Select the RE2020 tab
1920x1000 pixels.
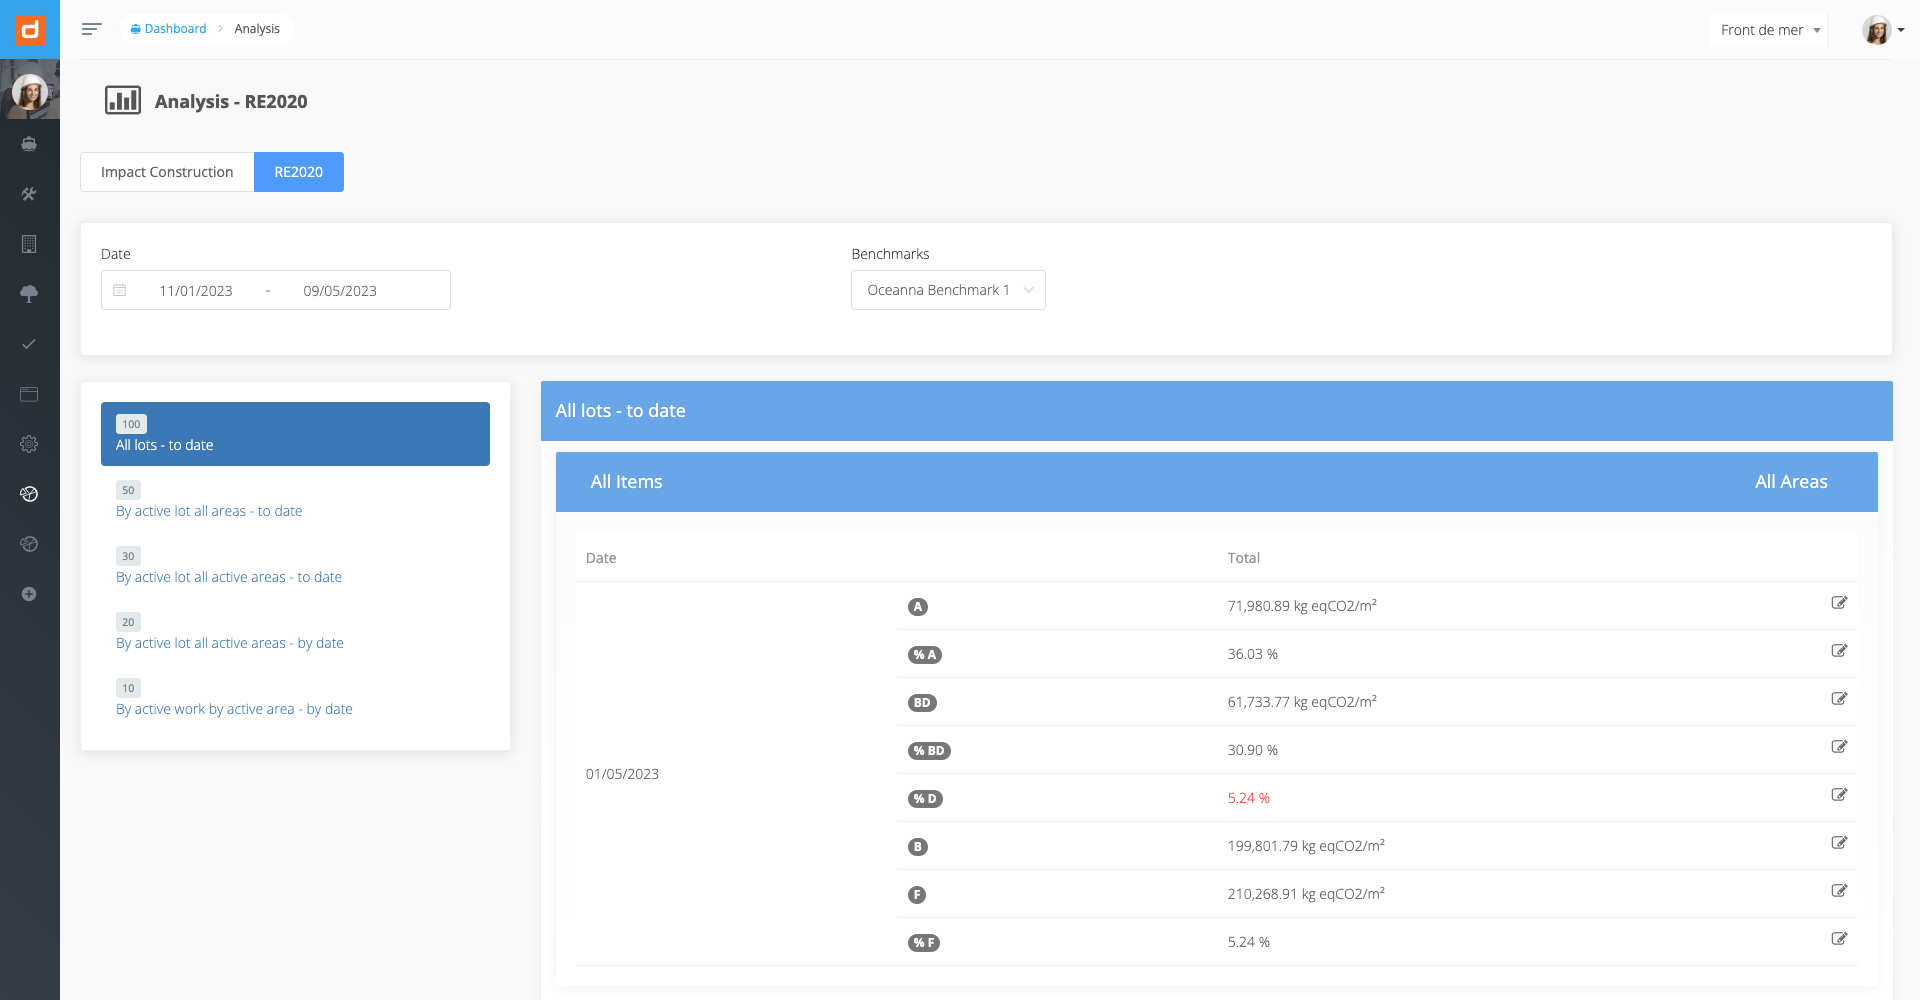click(x=299, y=172)
